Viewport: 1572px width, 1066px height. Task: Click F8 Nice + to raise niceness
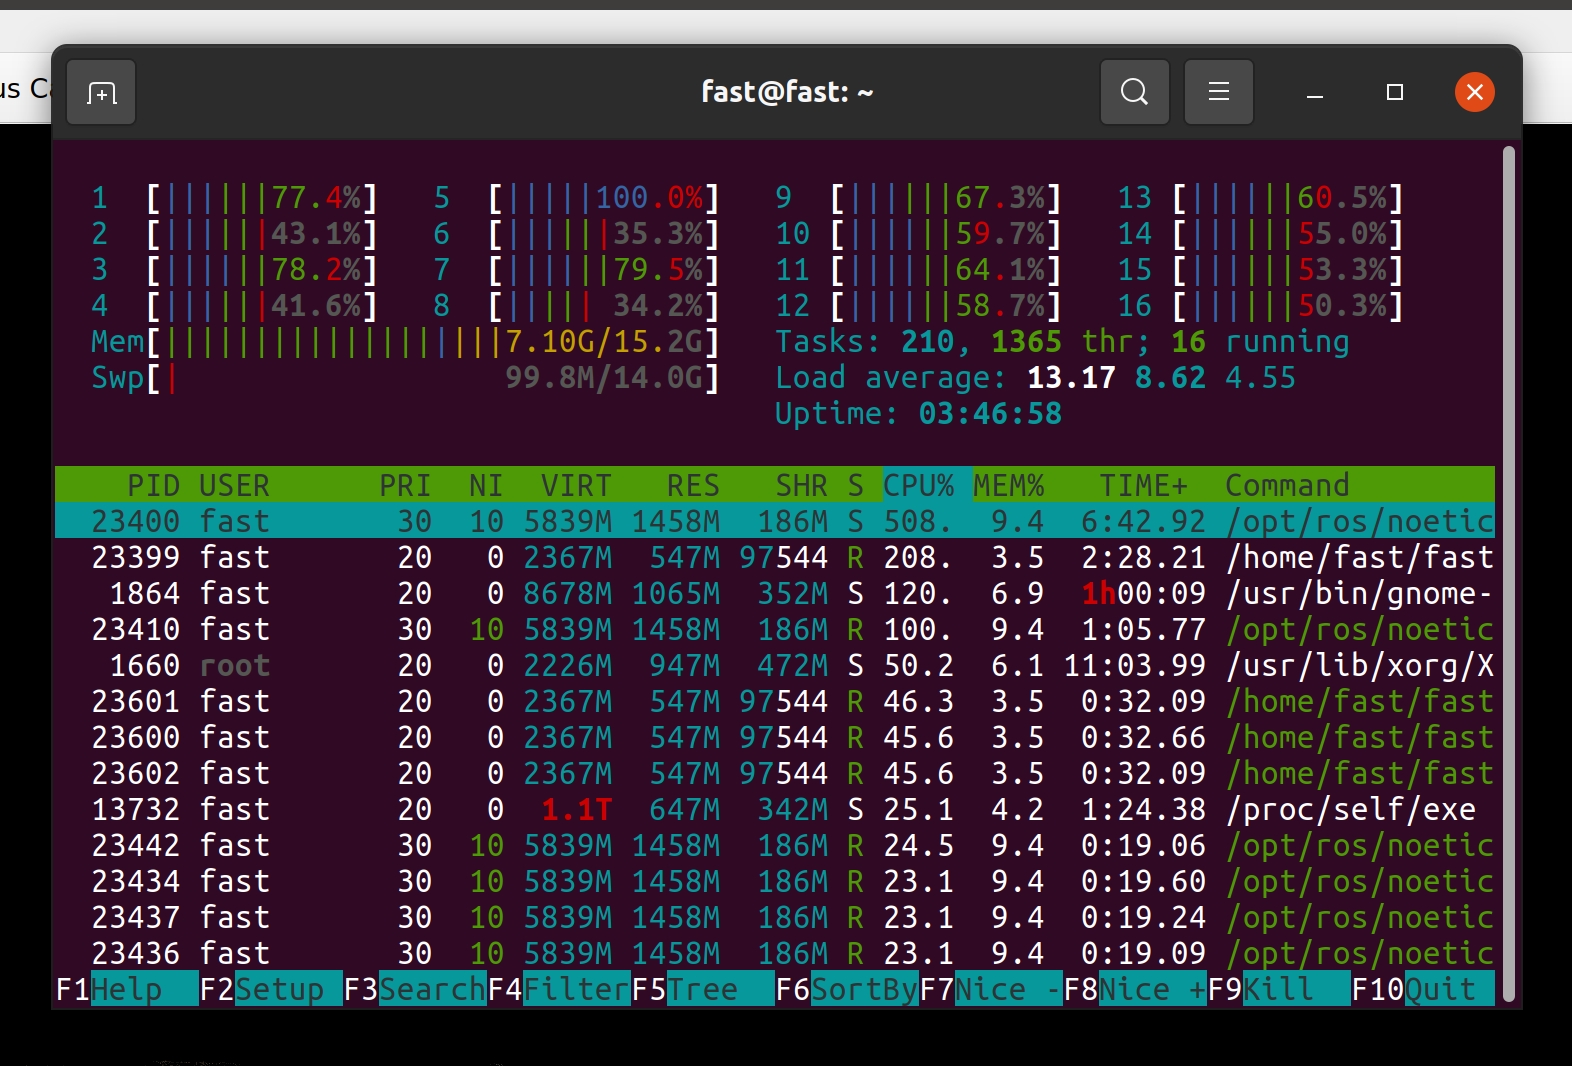[x=1135, y=989]
